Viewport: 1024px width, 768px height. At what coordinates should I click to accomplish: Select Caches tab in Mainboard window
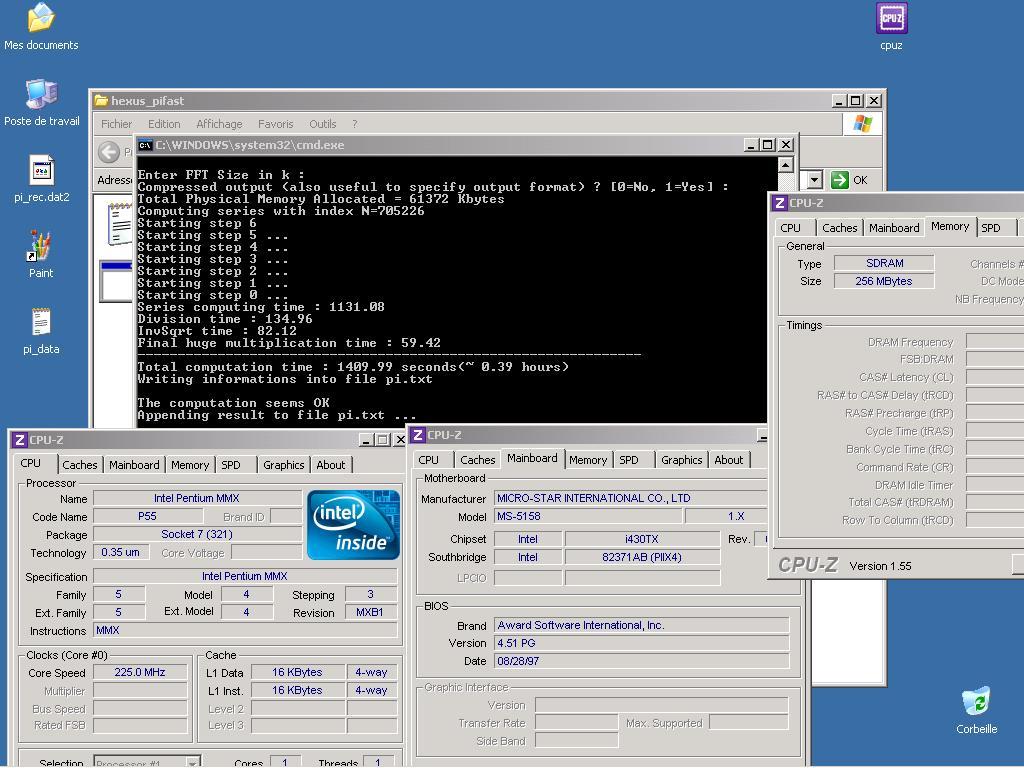tap(477, 460)
